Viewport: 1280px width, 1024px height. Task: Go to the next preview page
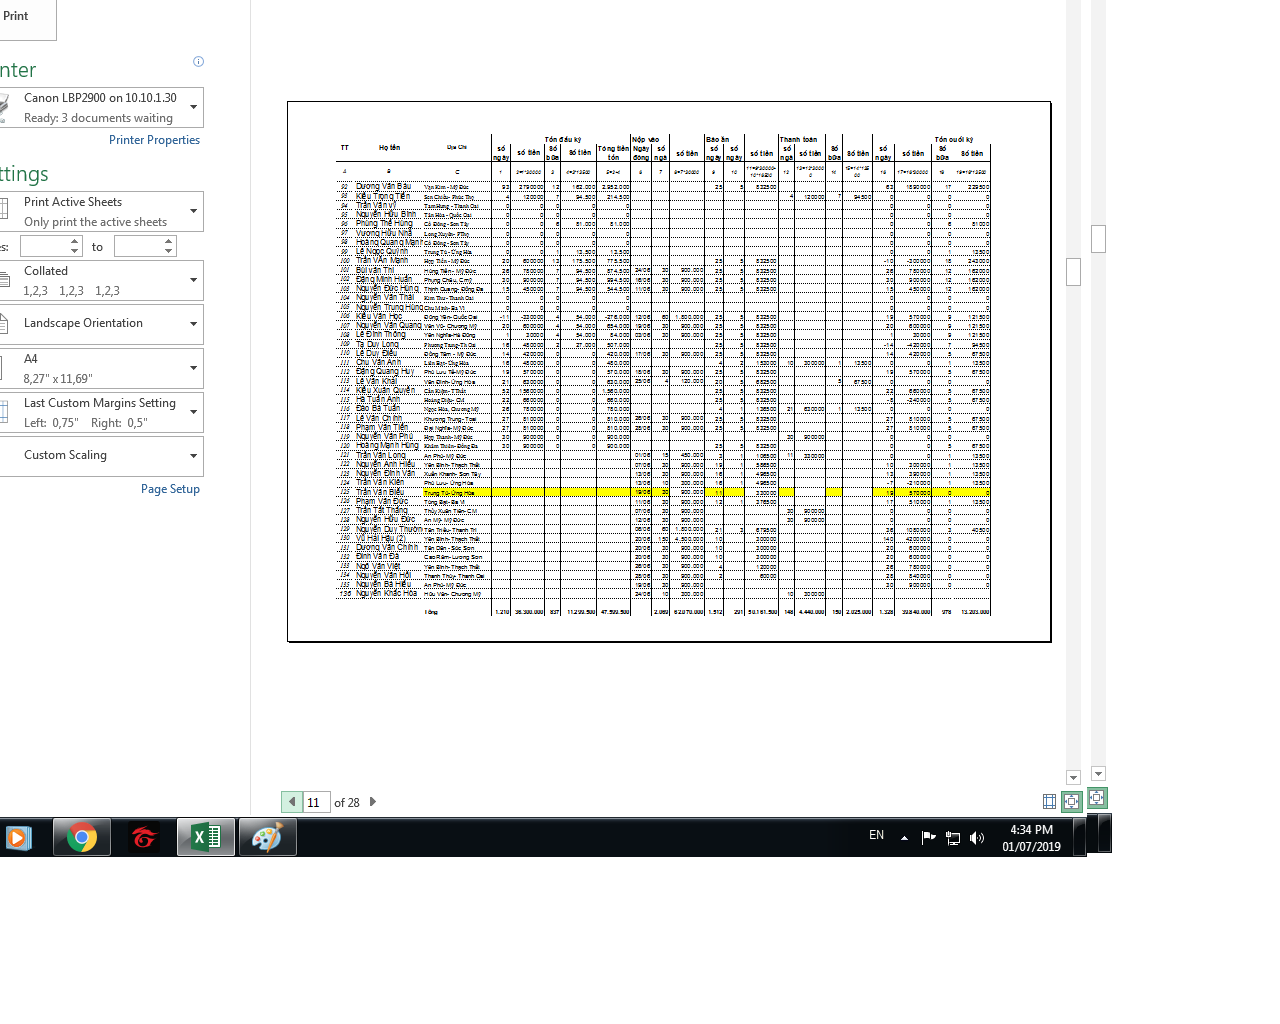pyautogui.click(x=373, y=802)
